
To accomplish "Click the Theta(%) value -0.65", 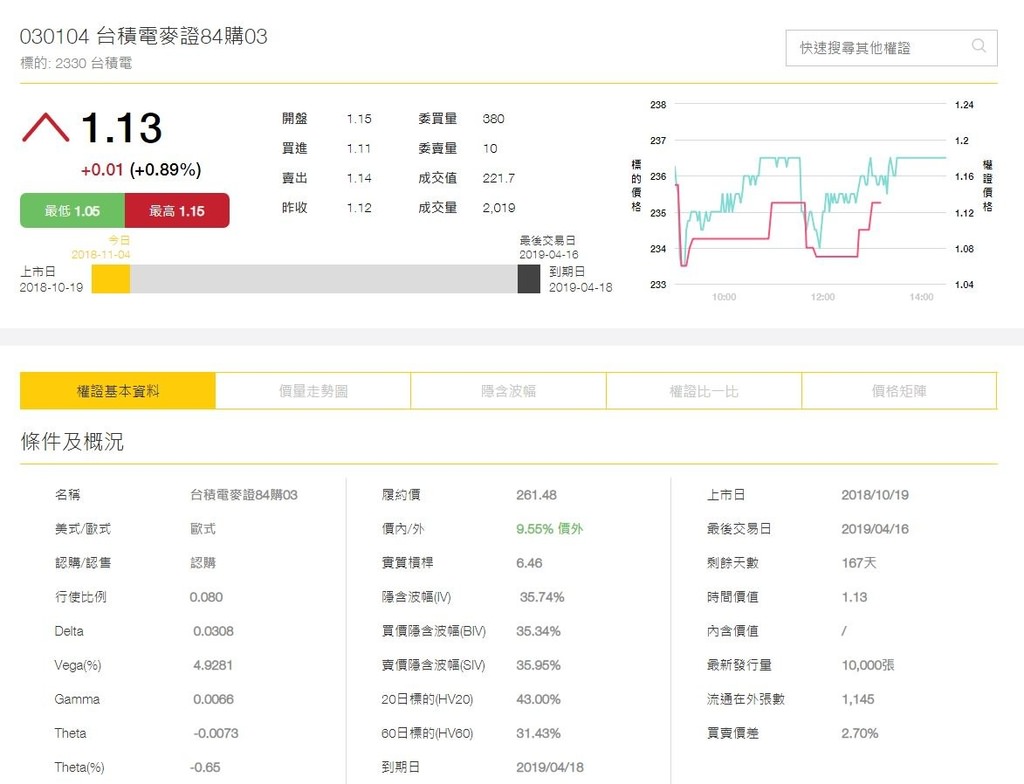I will (x=205, y=767).
